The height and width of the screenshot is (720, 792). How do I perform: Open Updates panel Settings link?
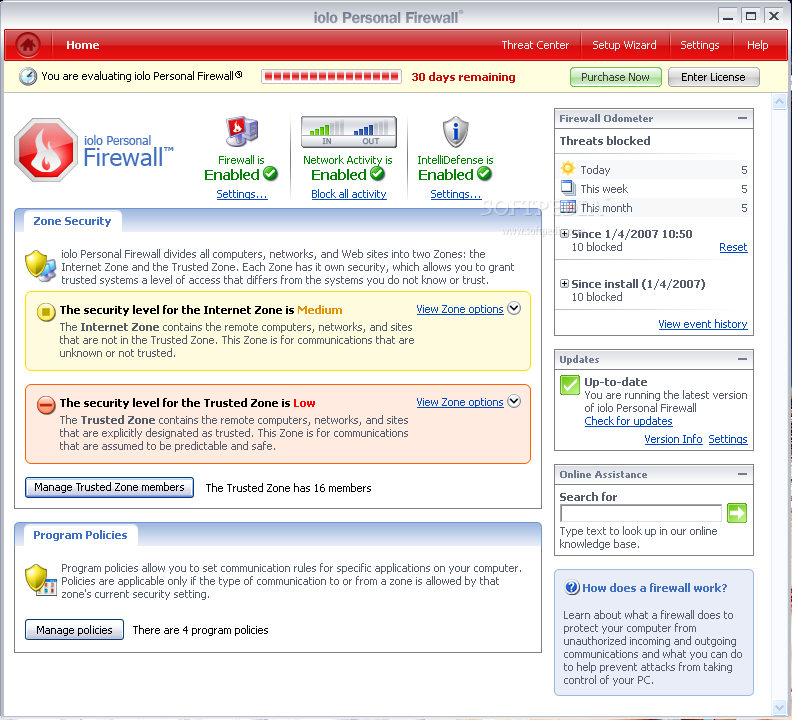click(x=728, y=439)
